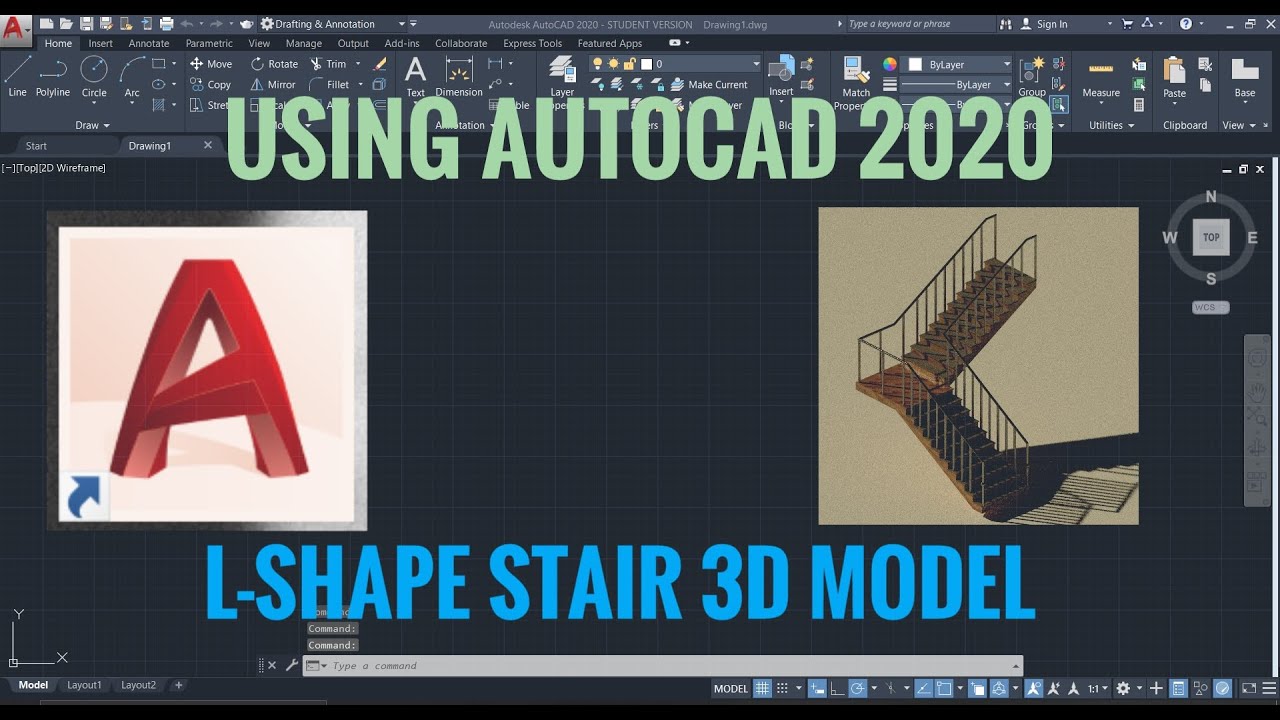Open the ByLayer color dropdown

coord(958,64)
